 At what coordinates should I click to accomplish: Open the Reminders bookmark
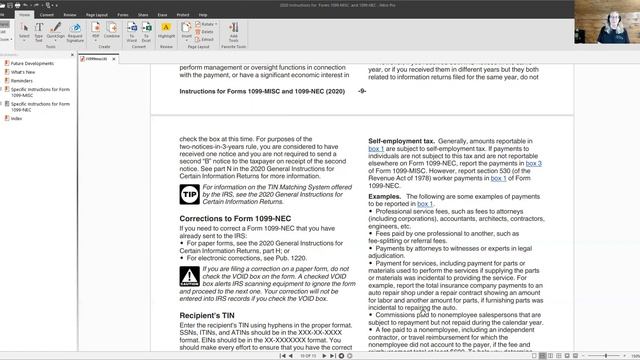[22, 80]
